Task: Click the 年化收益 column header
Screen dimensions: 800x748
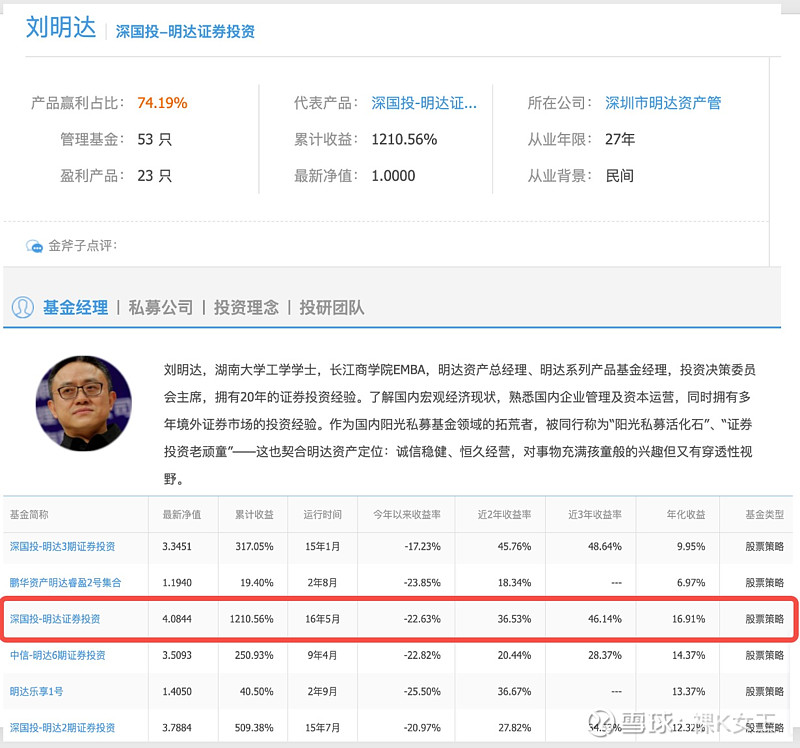Action: pyautogui.click(x=686, y=514)
